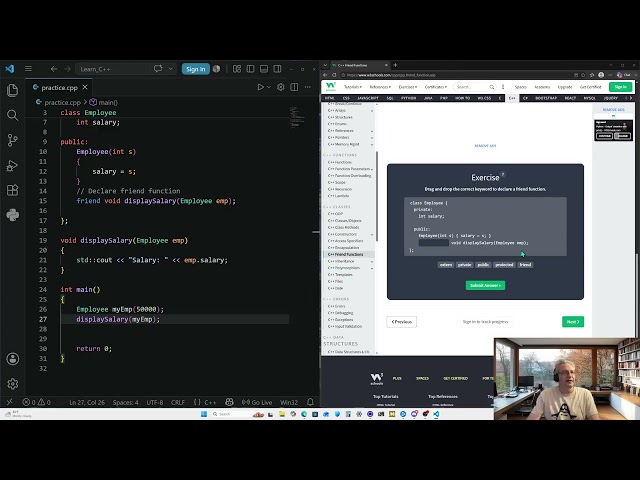
Task: Open the Run and Debug view
Action: [13, 165]
